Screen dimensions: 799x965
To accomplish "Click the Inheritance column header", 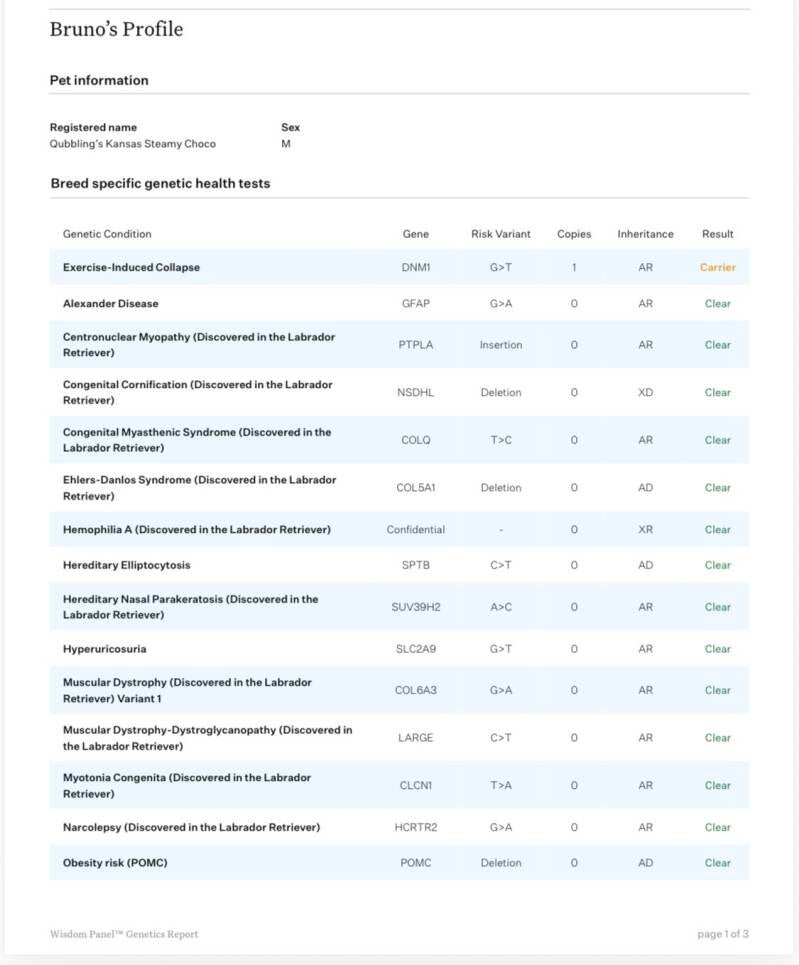I will point(645,234).
